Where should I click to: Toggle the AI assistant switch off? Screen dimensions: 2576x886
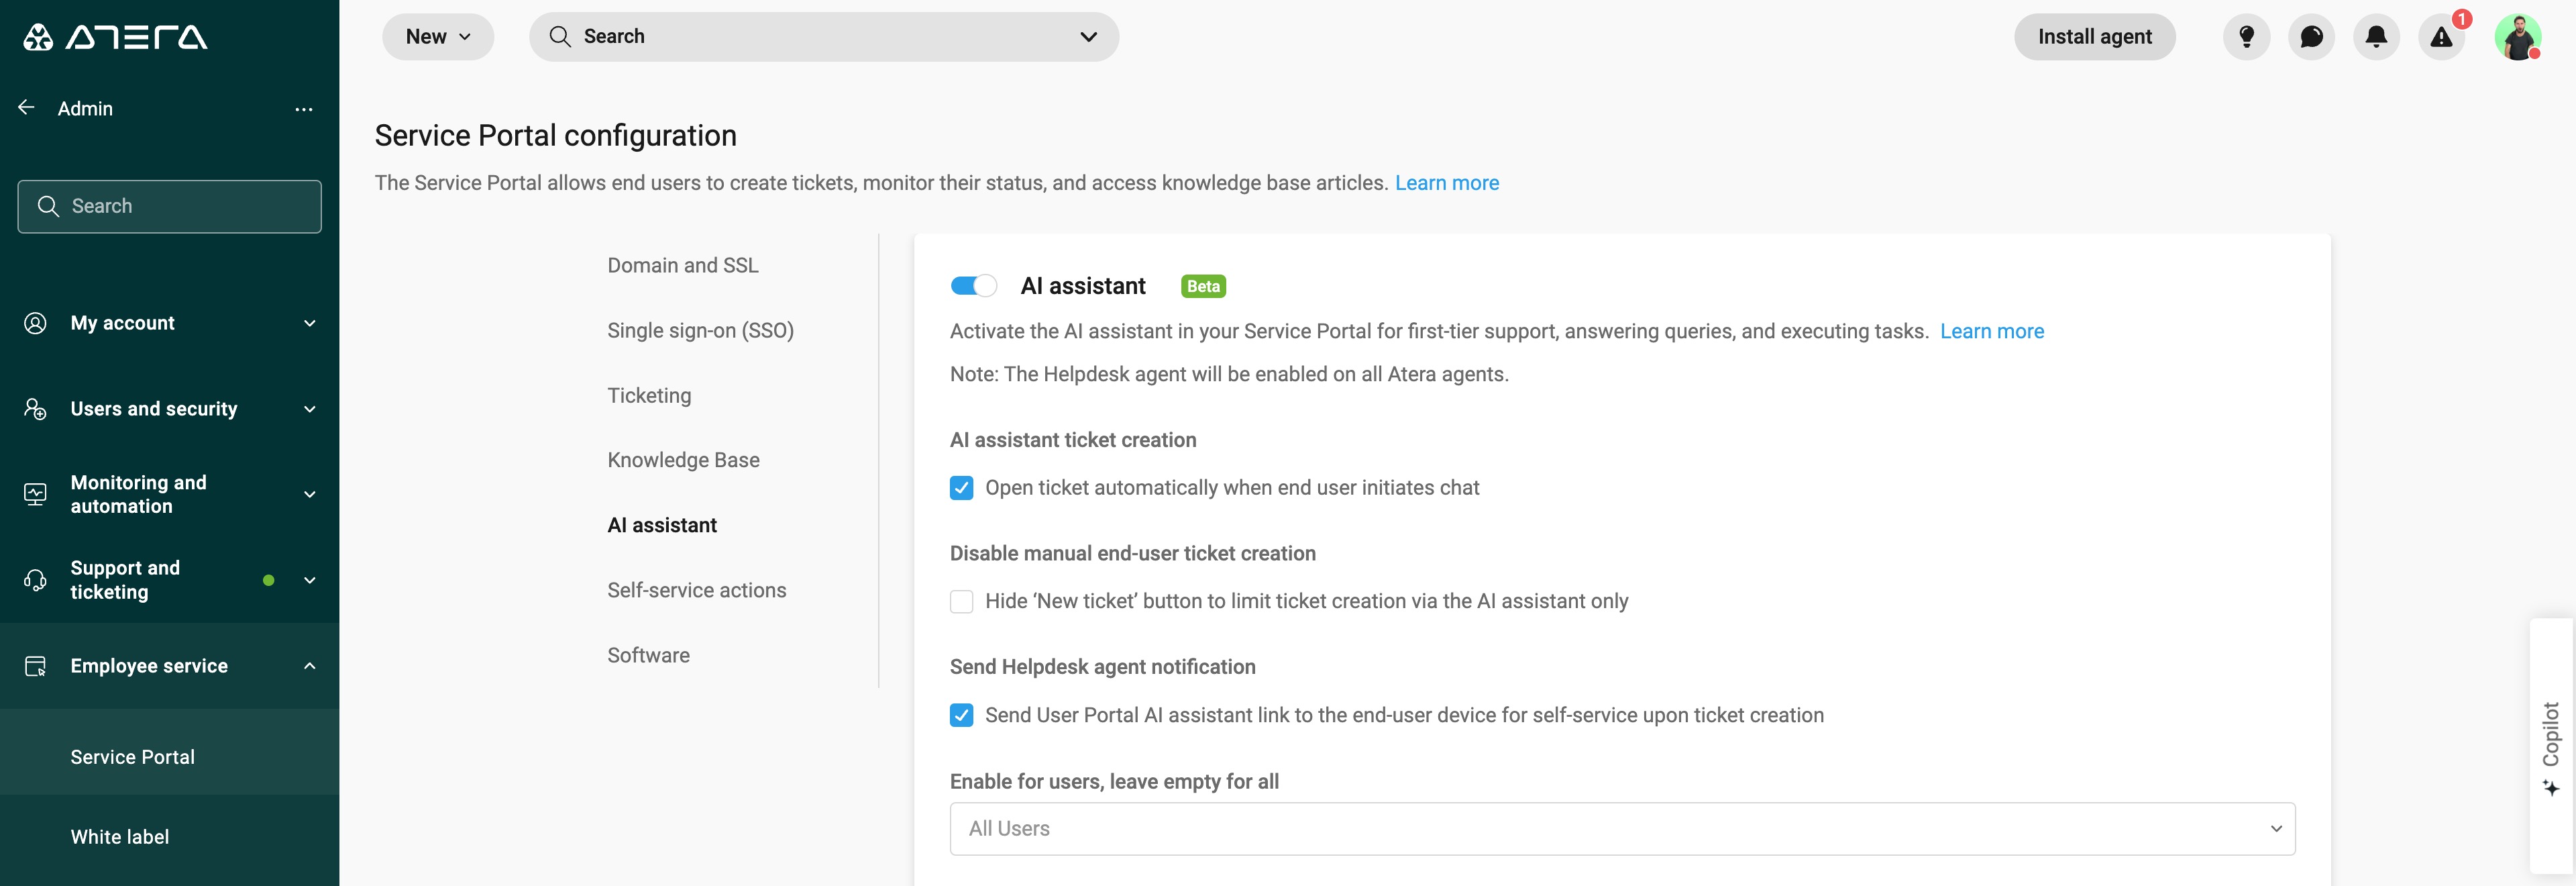[973, 286]
